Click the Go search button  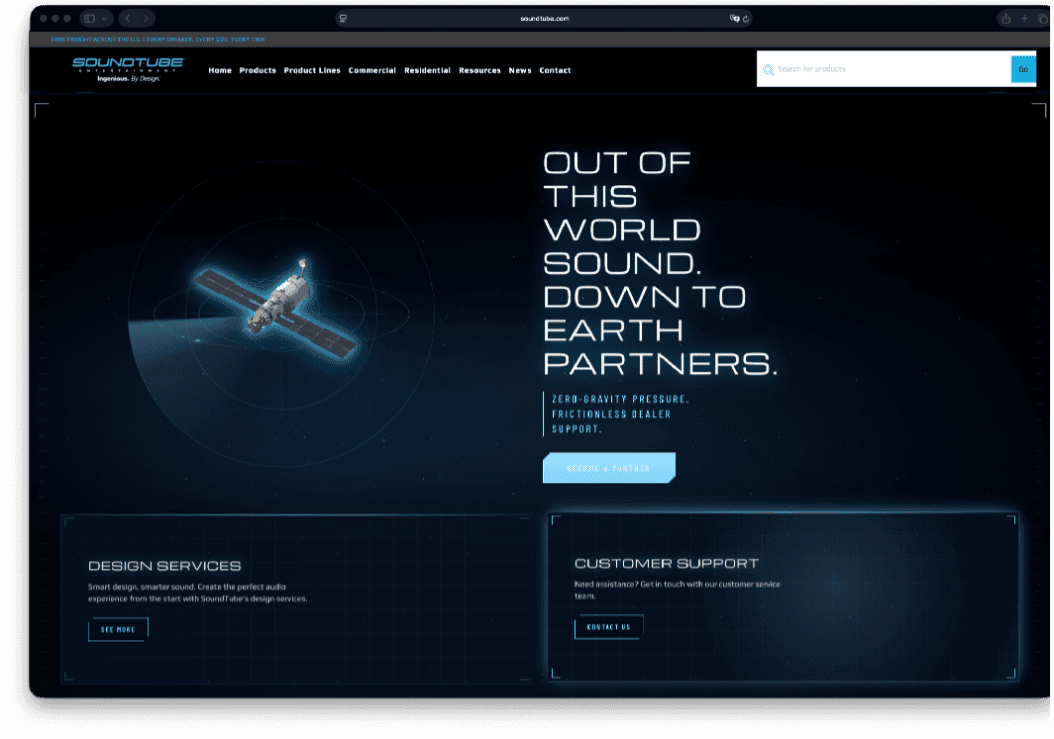pyautogui.click(x=1023, y=69)
